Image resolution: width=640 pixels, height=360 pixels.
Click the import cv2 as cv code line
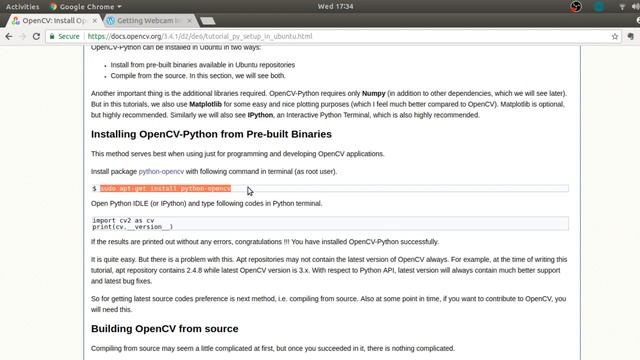pos(123,220)
